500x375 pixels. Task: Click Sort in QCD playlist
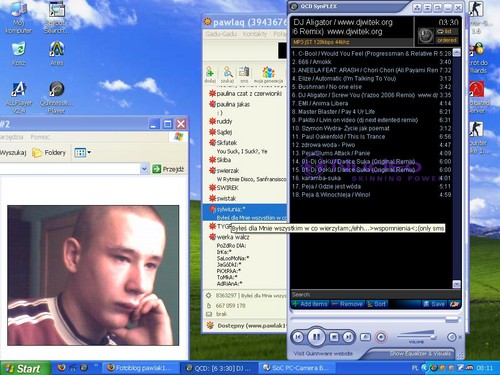[377, 304]
